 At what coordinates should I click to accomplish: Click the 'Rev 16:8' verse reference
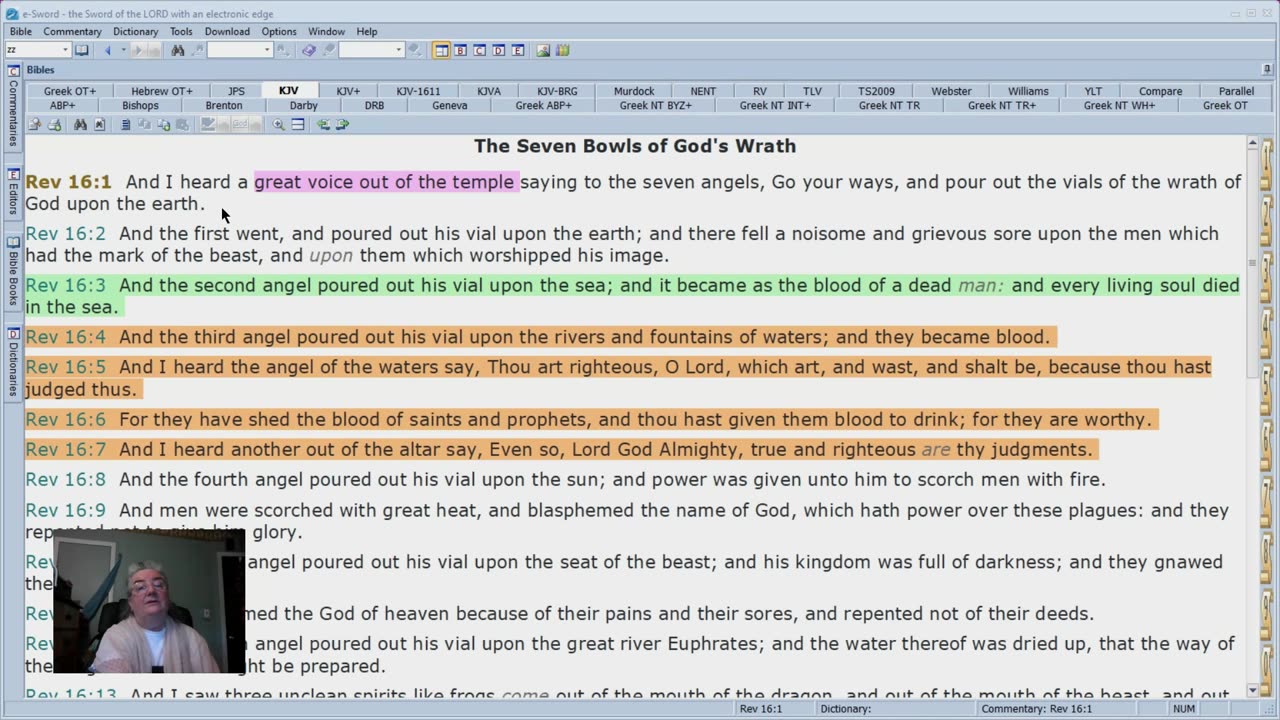(65, 480)
